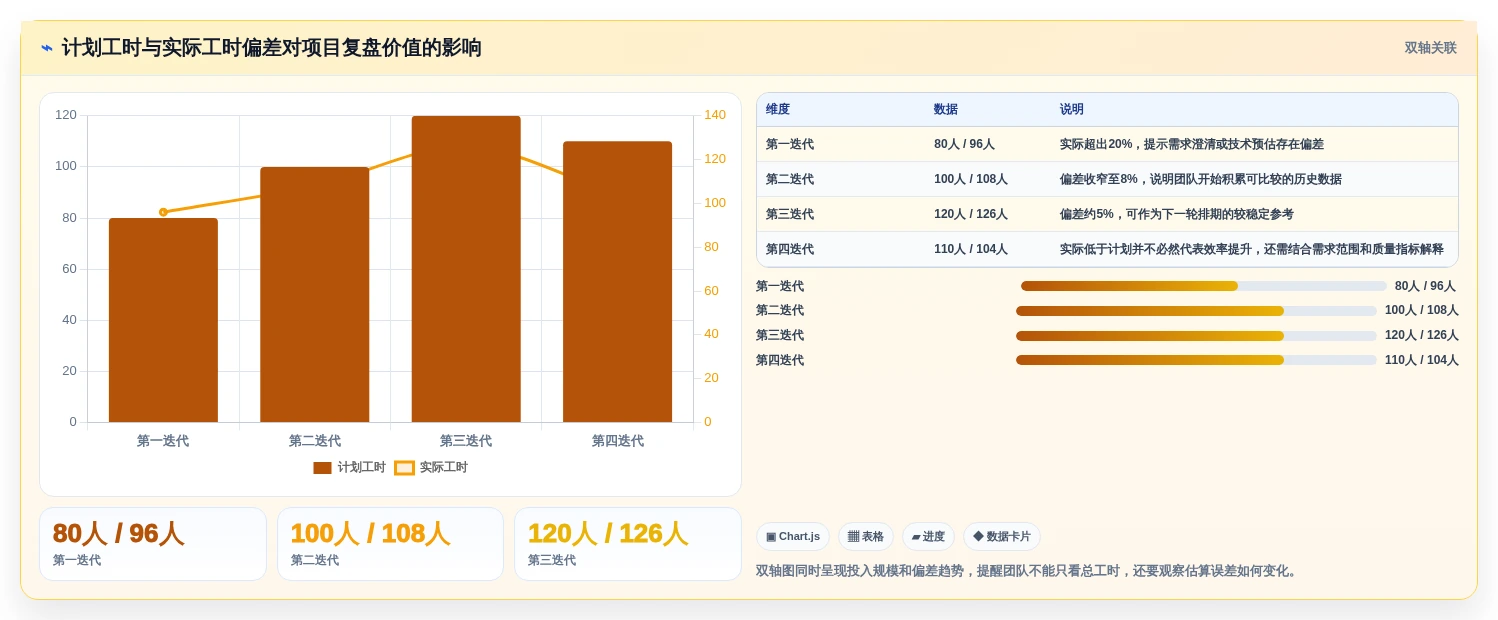Open the 100人 / 108人 stat card
This screenshot has width=1498, height=620.
[x=390, y=544]
